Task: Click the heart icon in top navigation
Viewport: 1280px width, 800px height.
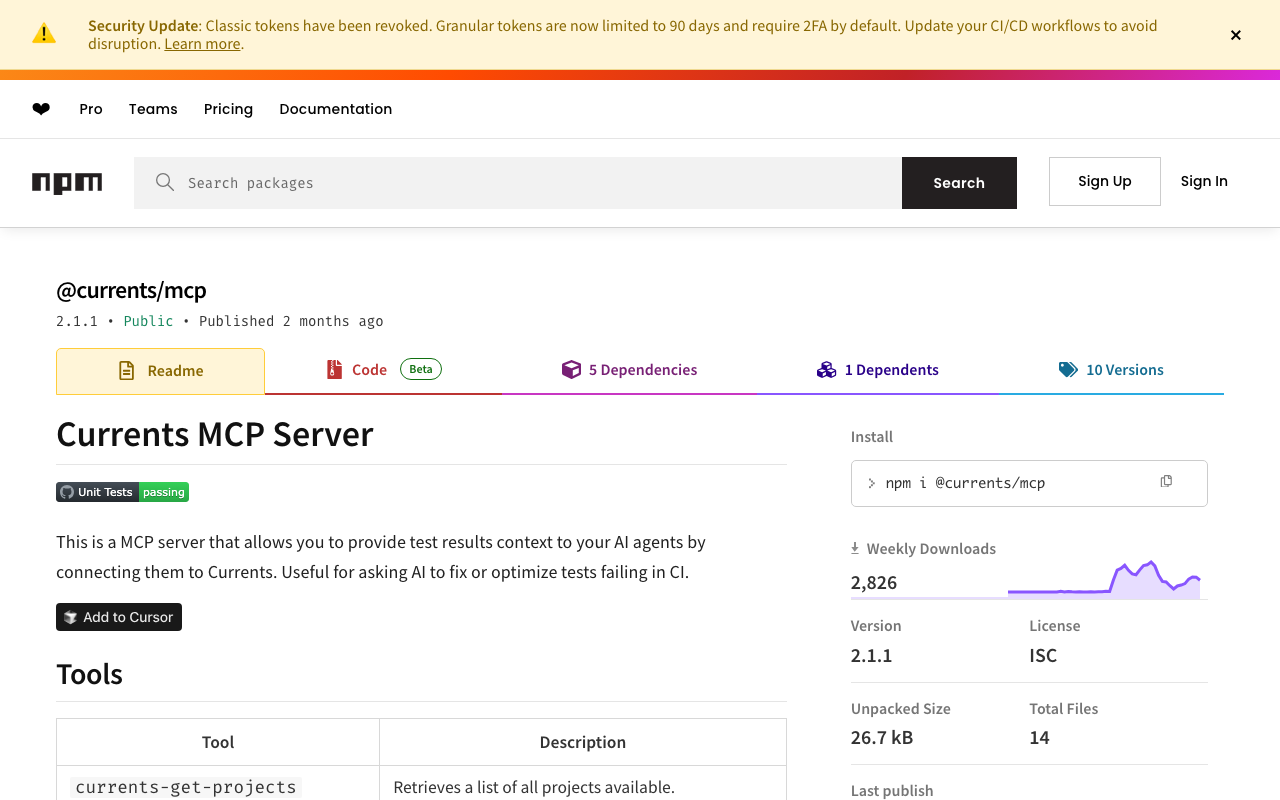Action: (41, 109)
